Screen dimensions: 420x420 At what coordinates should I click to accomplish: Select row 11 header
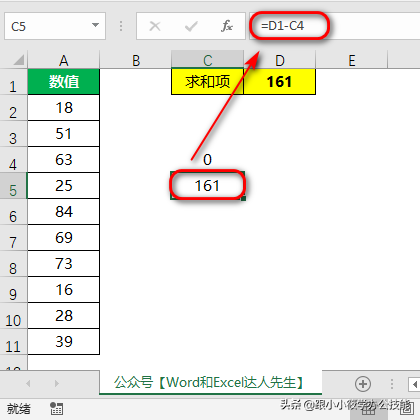tap(13, 342)
